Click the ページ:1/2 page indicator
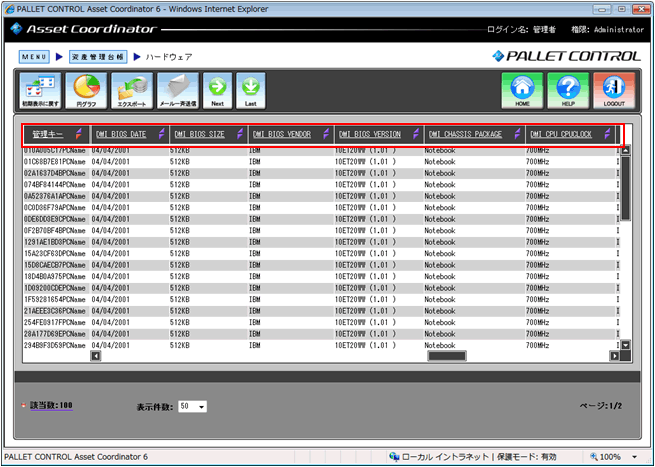The height and width of the screenshot is (467, 655). (601, 406)
